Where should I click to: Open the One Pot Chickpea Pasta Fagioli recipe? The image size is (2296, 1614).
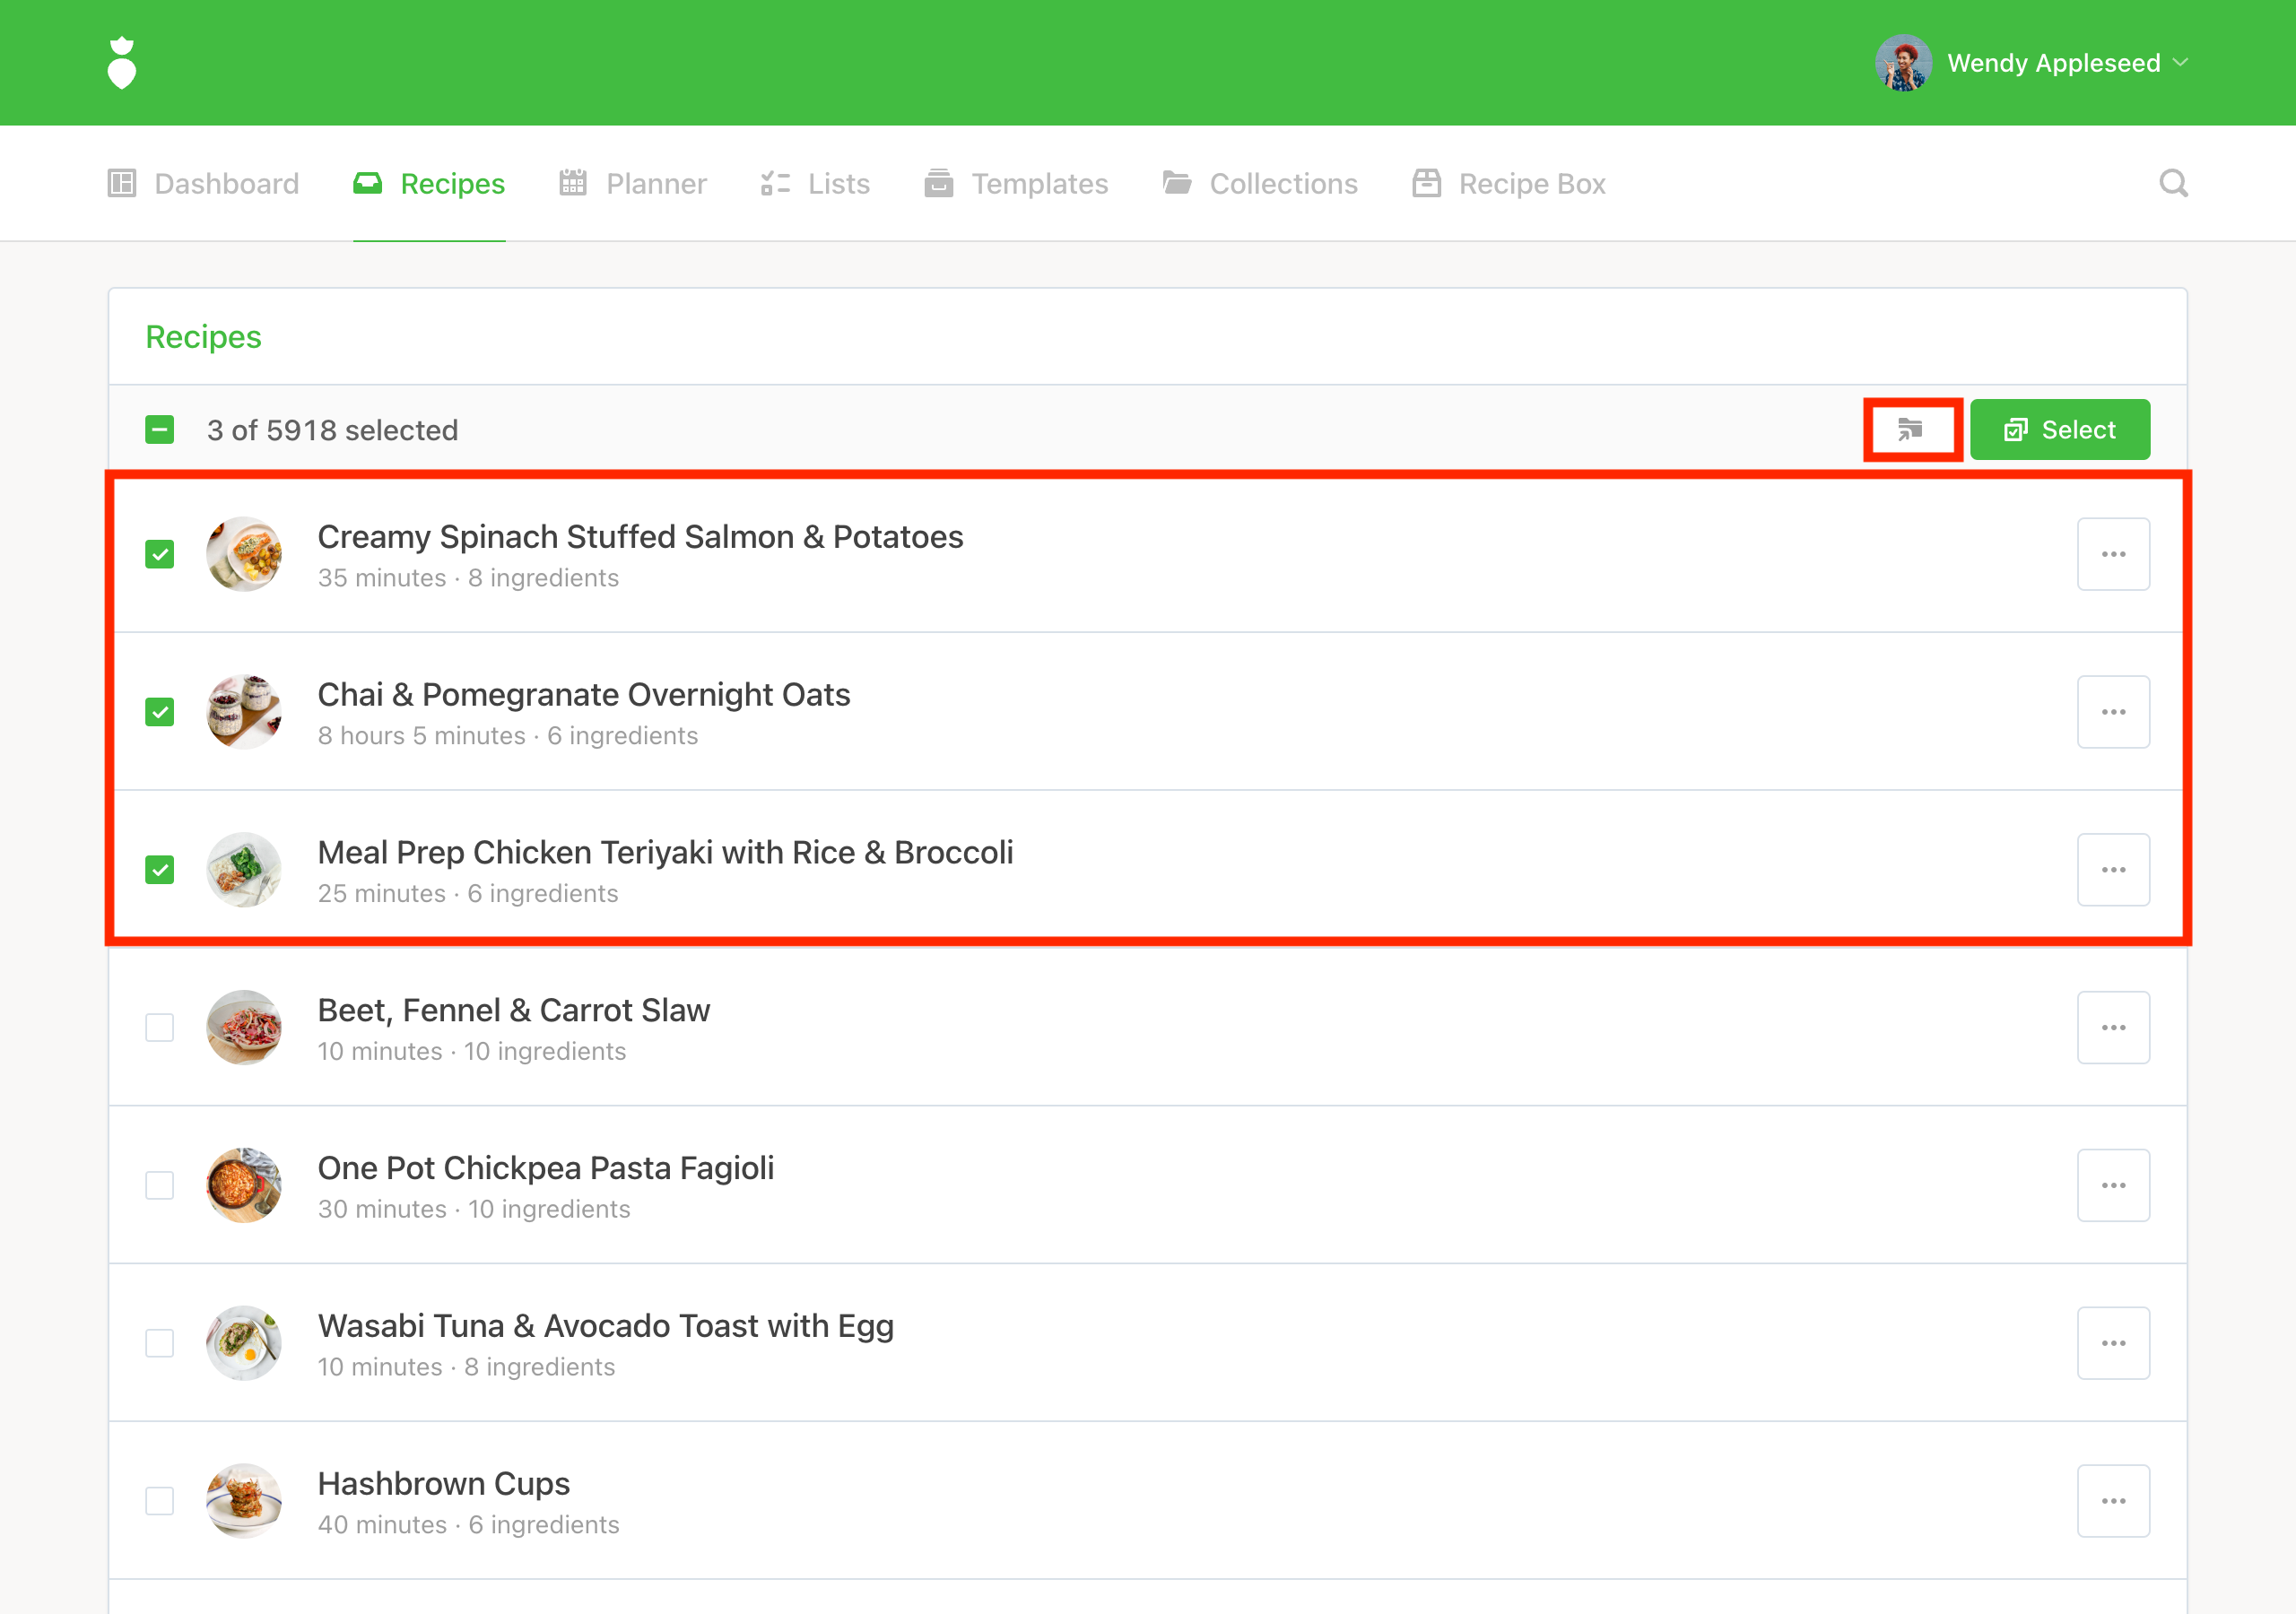545,1168
